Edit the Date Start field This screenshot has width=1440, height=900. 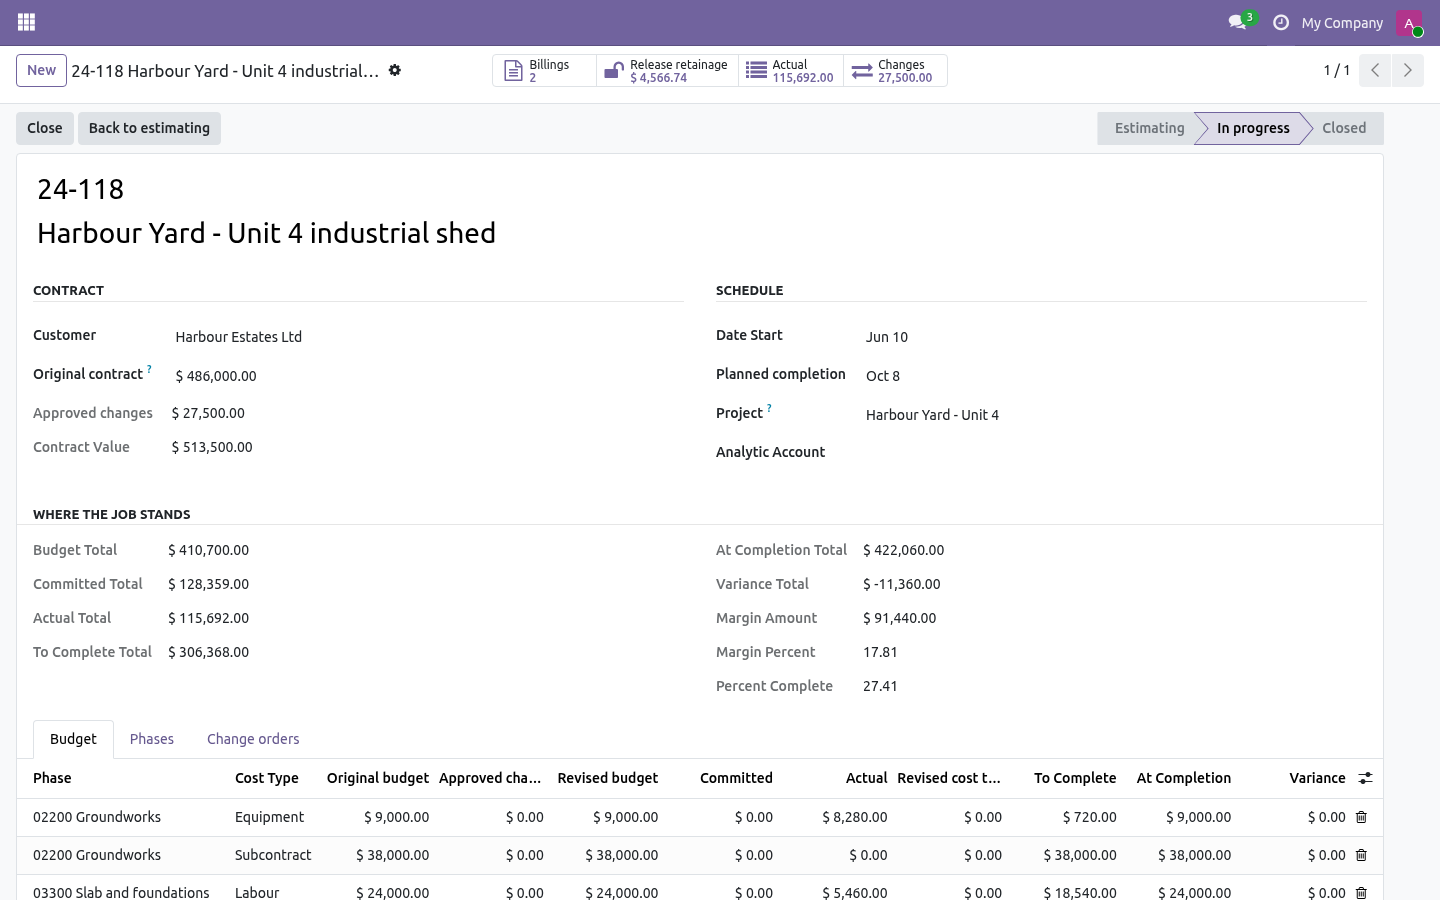coord(1114,337)
